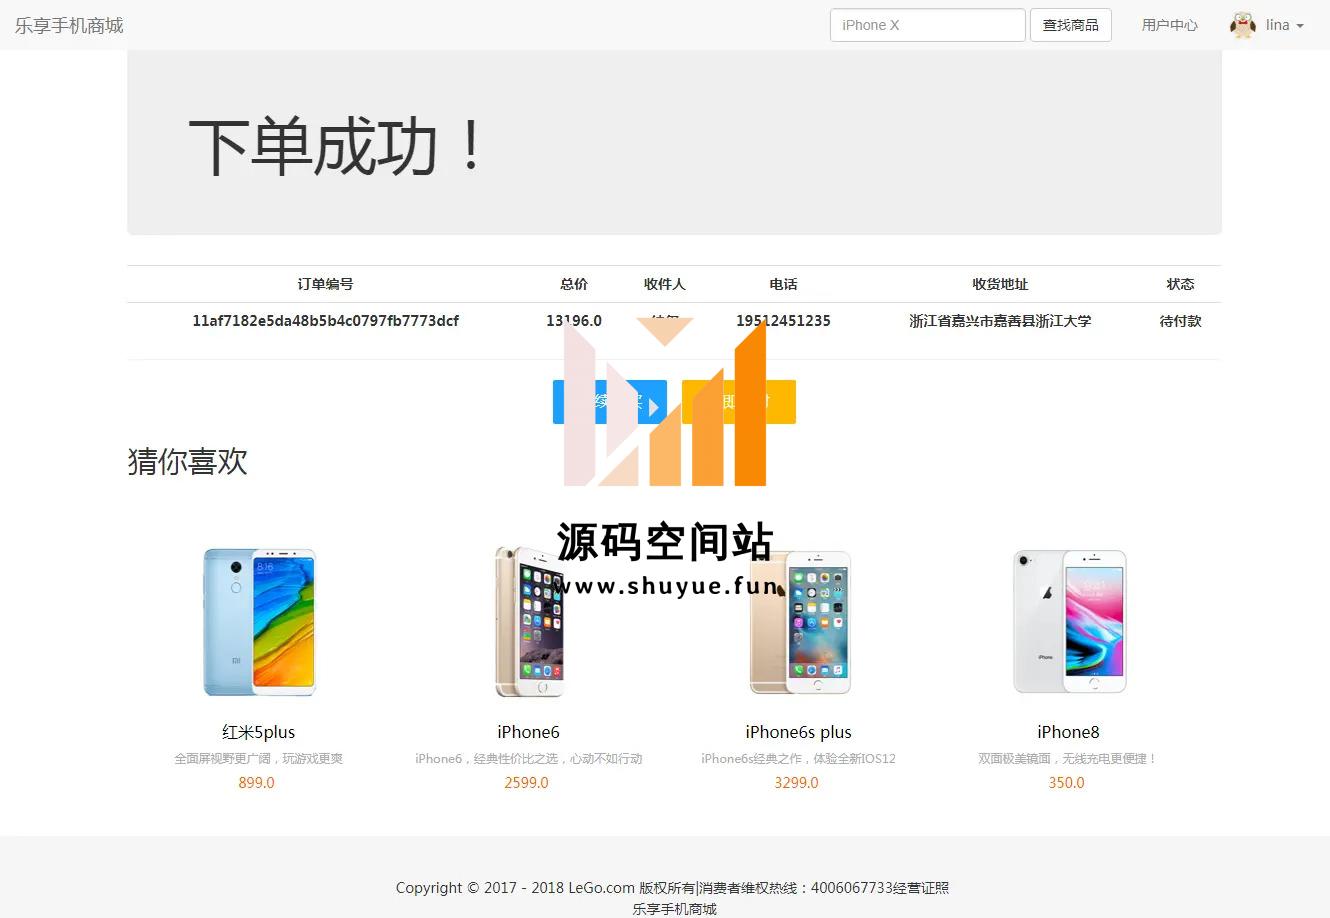Screen dimensions: 1330x918
Task: Open the iPhone8 product image
Action: 1068,621
